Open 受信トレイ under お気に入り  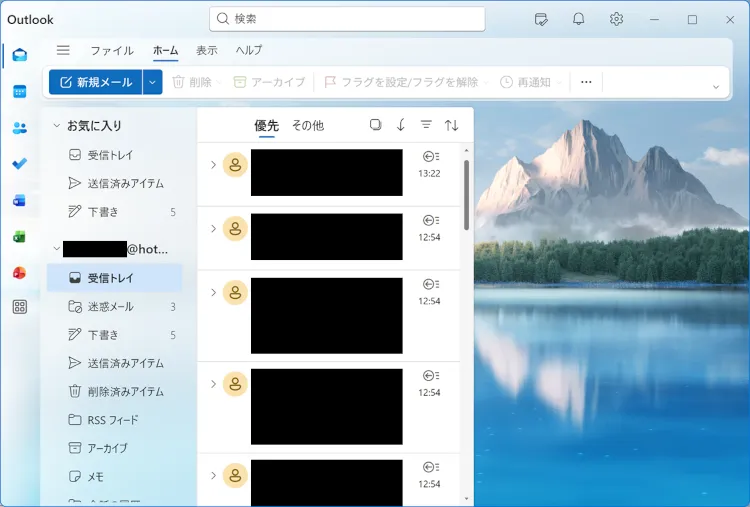pyautogui.click(x=115, y=155)
